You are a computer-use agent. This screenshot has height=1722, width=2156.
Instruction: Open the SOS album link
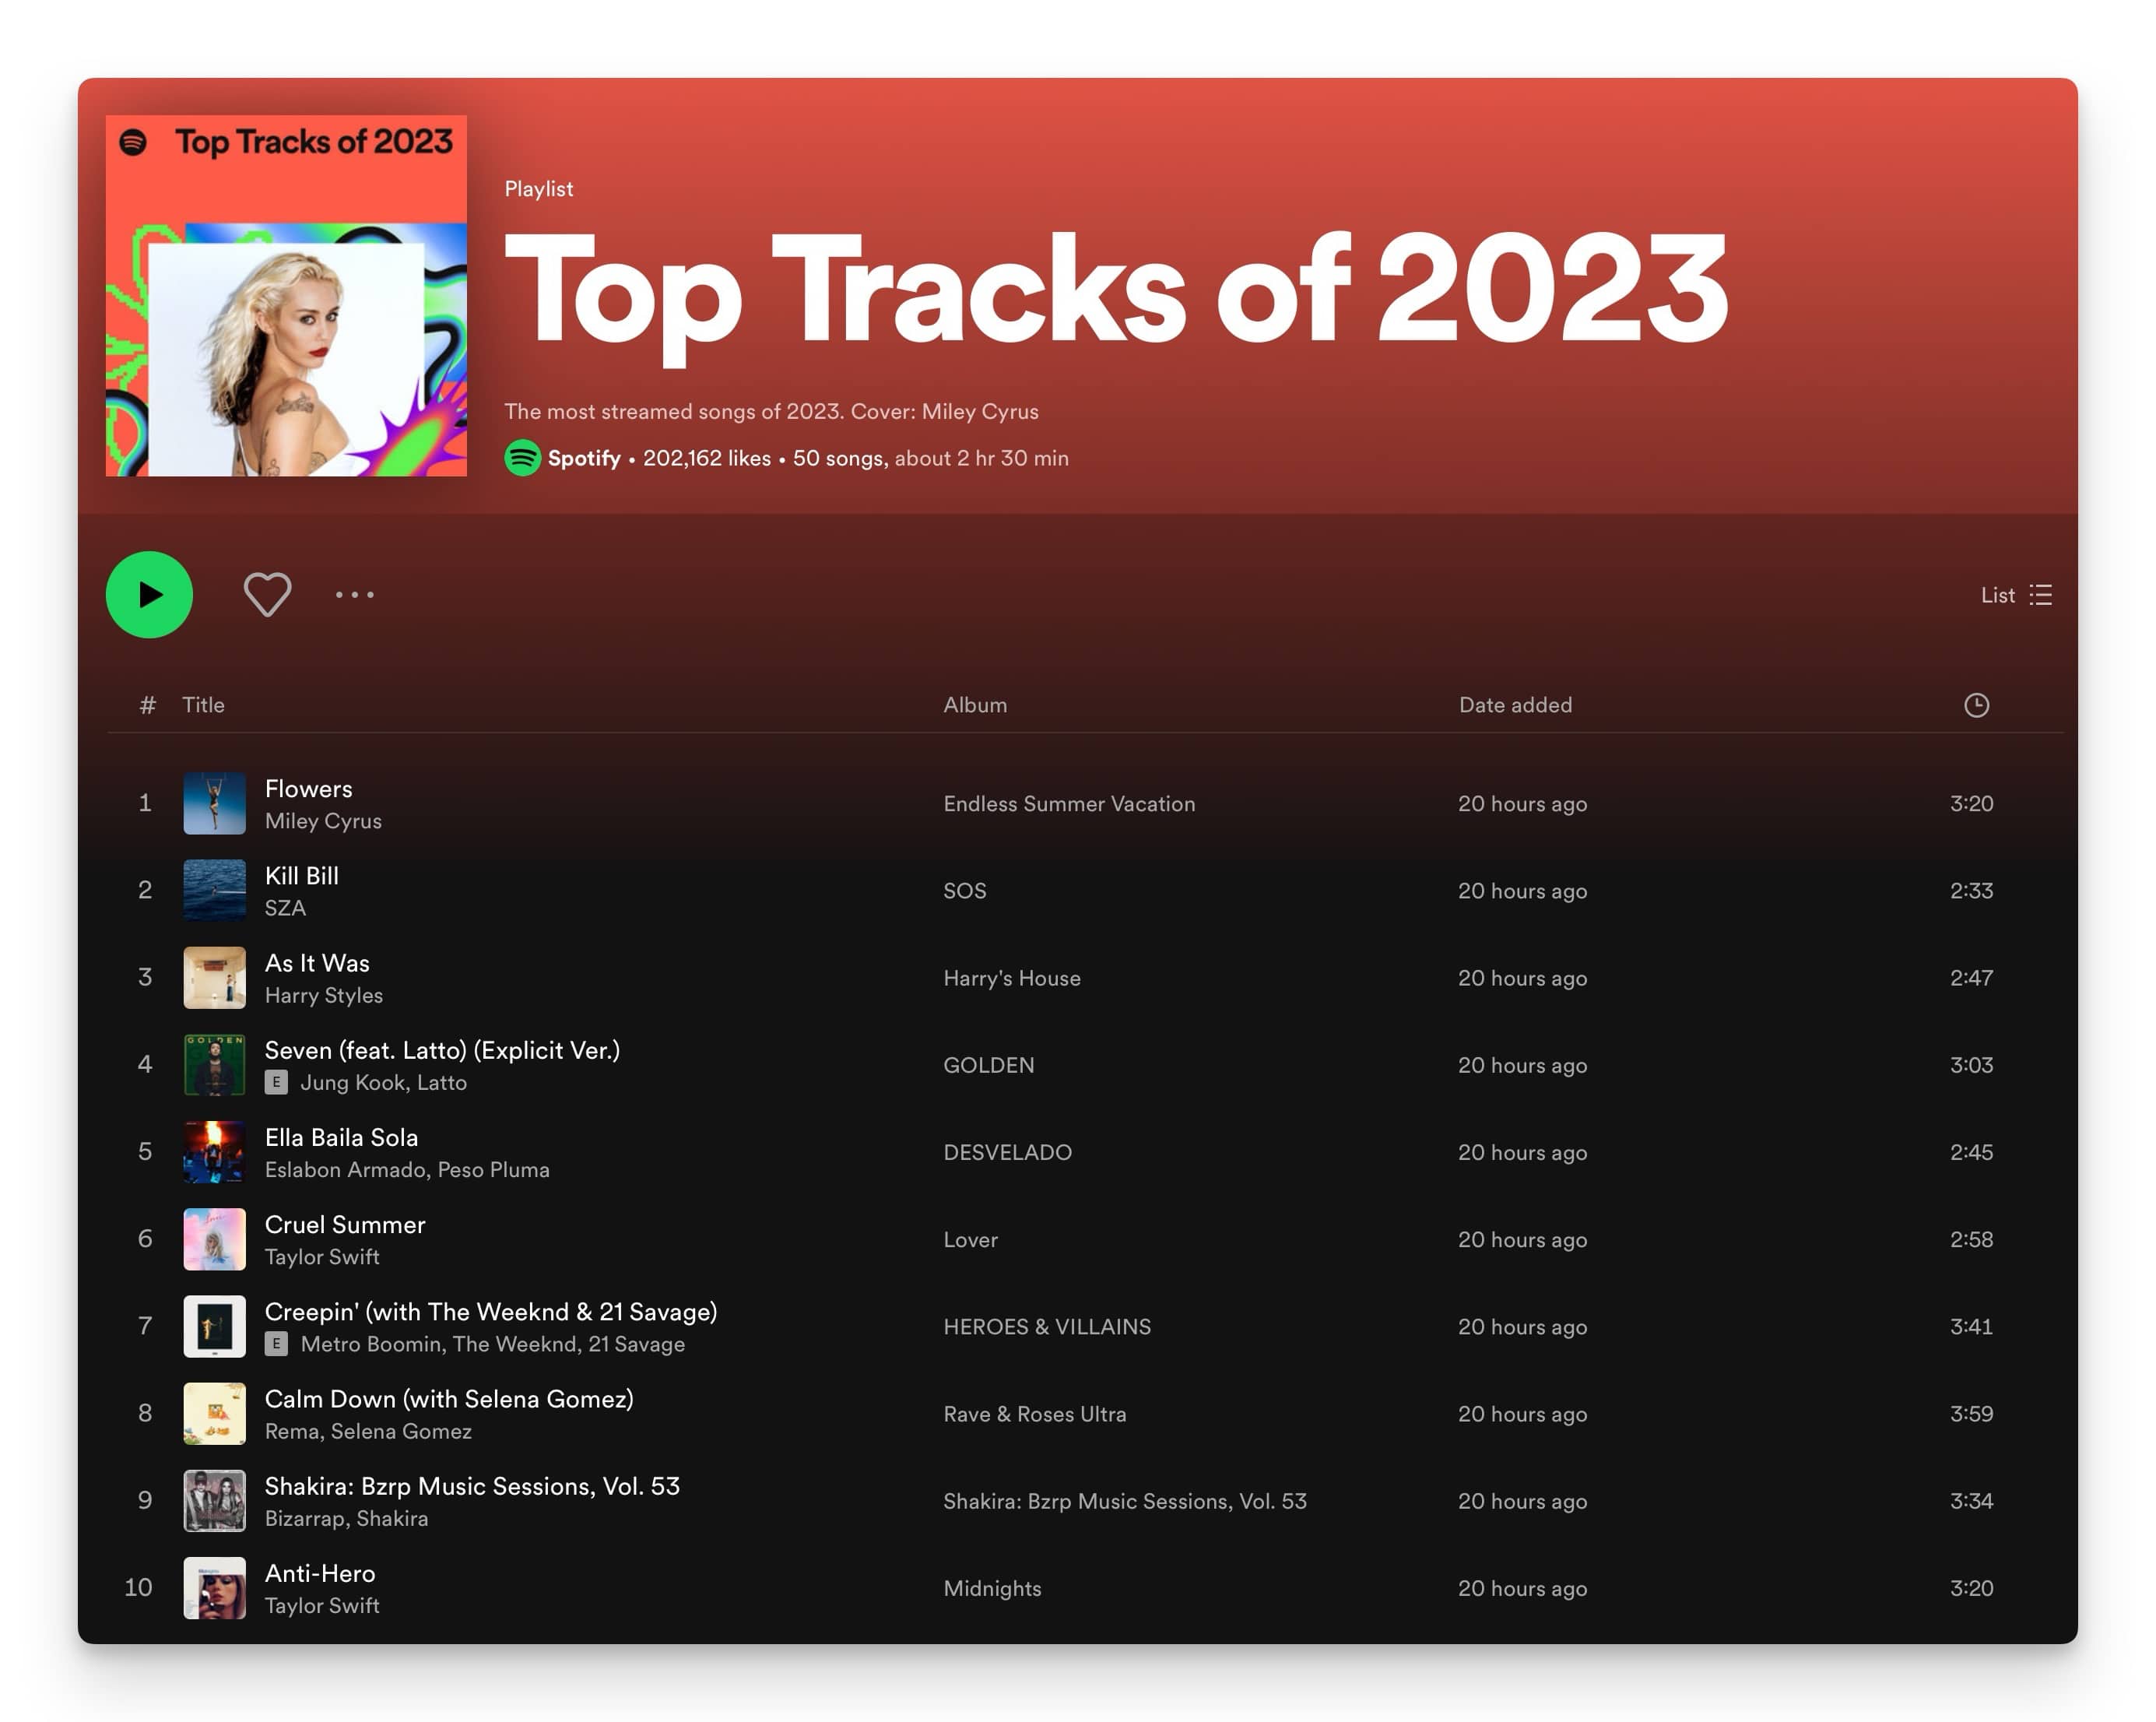click(x=964, y=890)
